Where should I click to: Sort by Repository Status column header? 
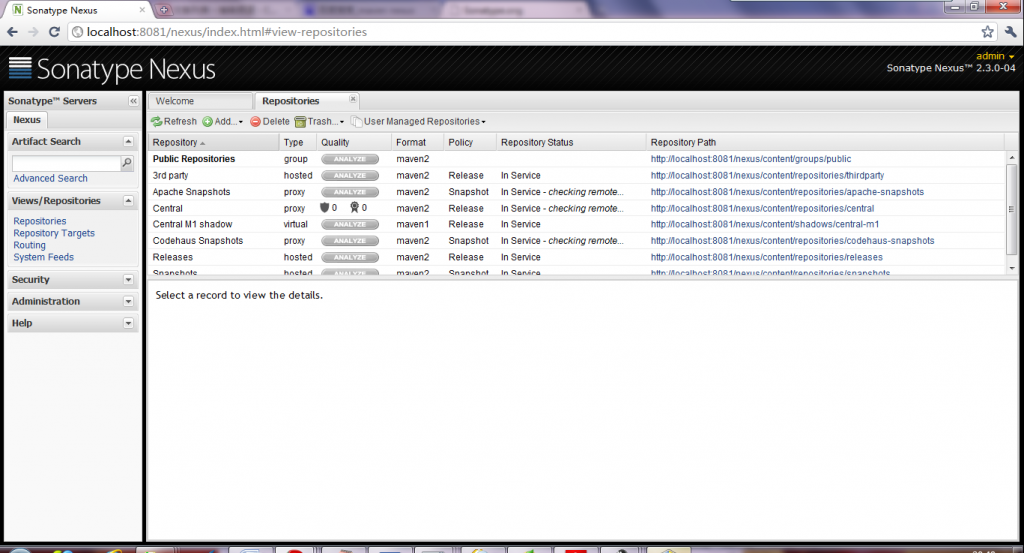(x=571, y=142)
